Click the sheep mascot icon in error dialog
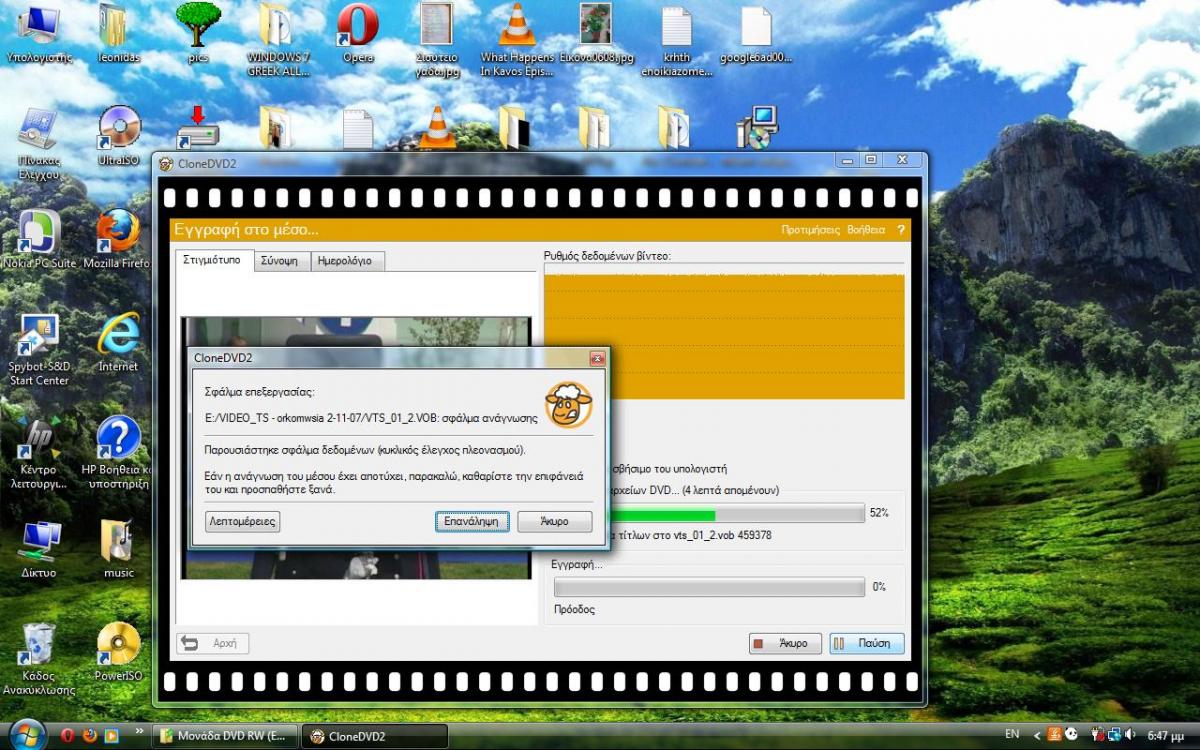The image size is (1200, 750). 569,405
